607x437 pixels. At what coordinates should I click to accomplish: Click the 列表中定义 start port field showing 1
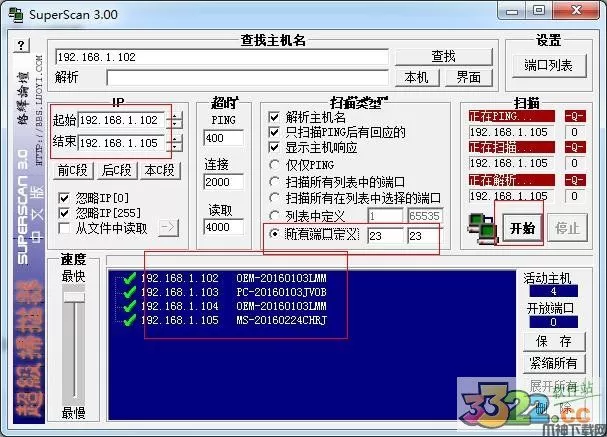tap(385, 216)
